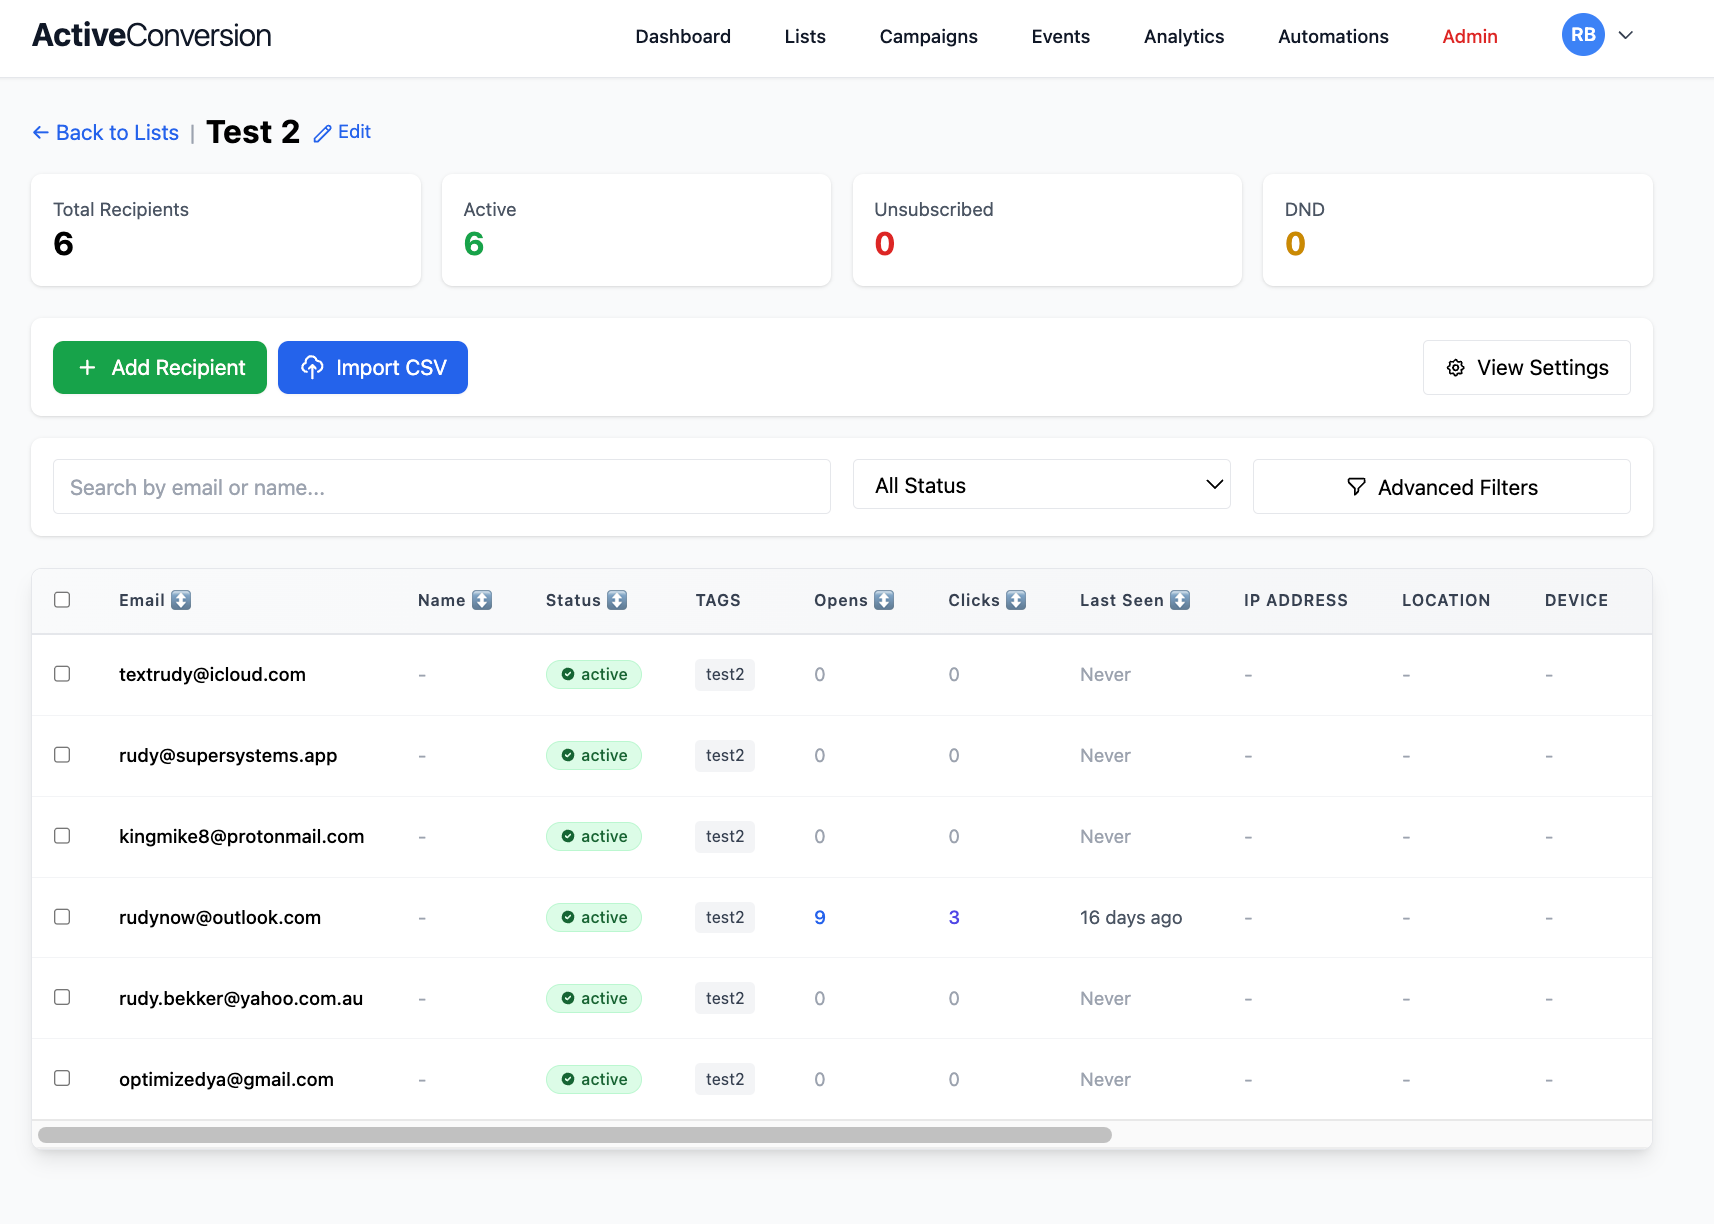Sort by Clicks column icon
The width and height of the screenshot is (1714, 1224).
point(1016,600)
